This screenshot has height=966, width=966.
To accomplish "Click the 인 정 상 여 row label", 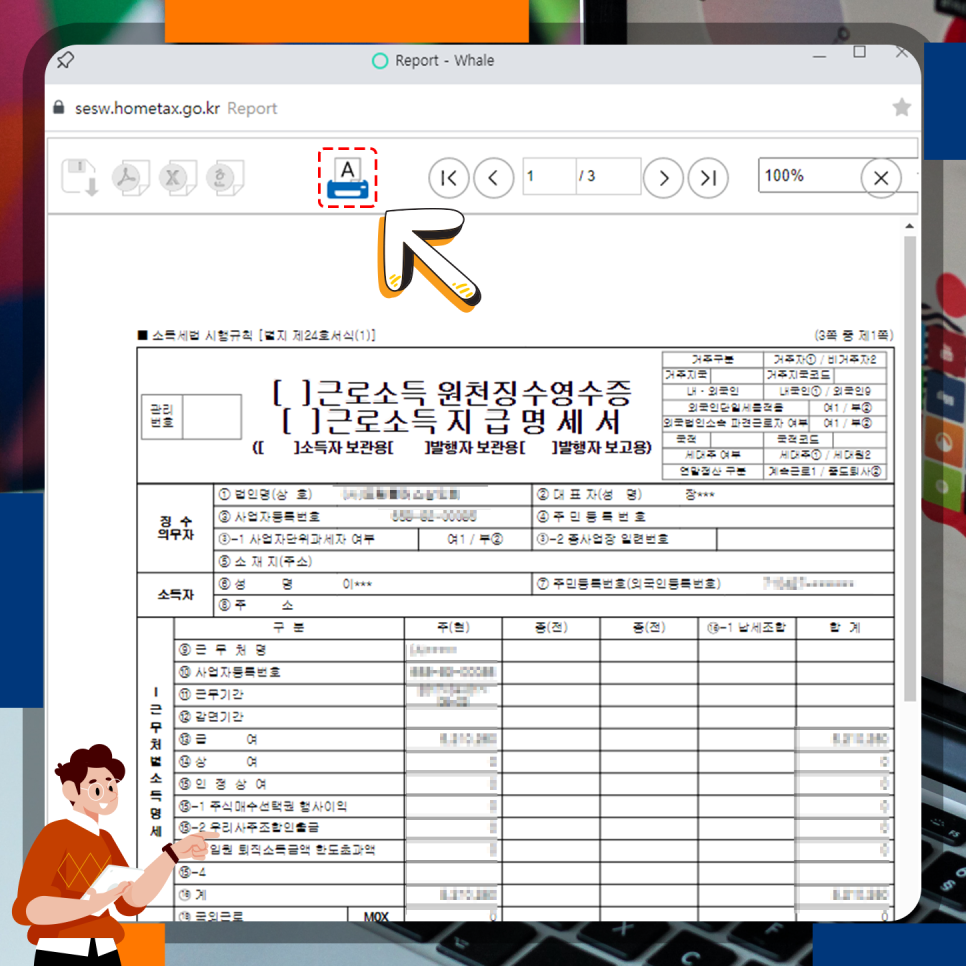I will coord(222,784).
